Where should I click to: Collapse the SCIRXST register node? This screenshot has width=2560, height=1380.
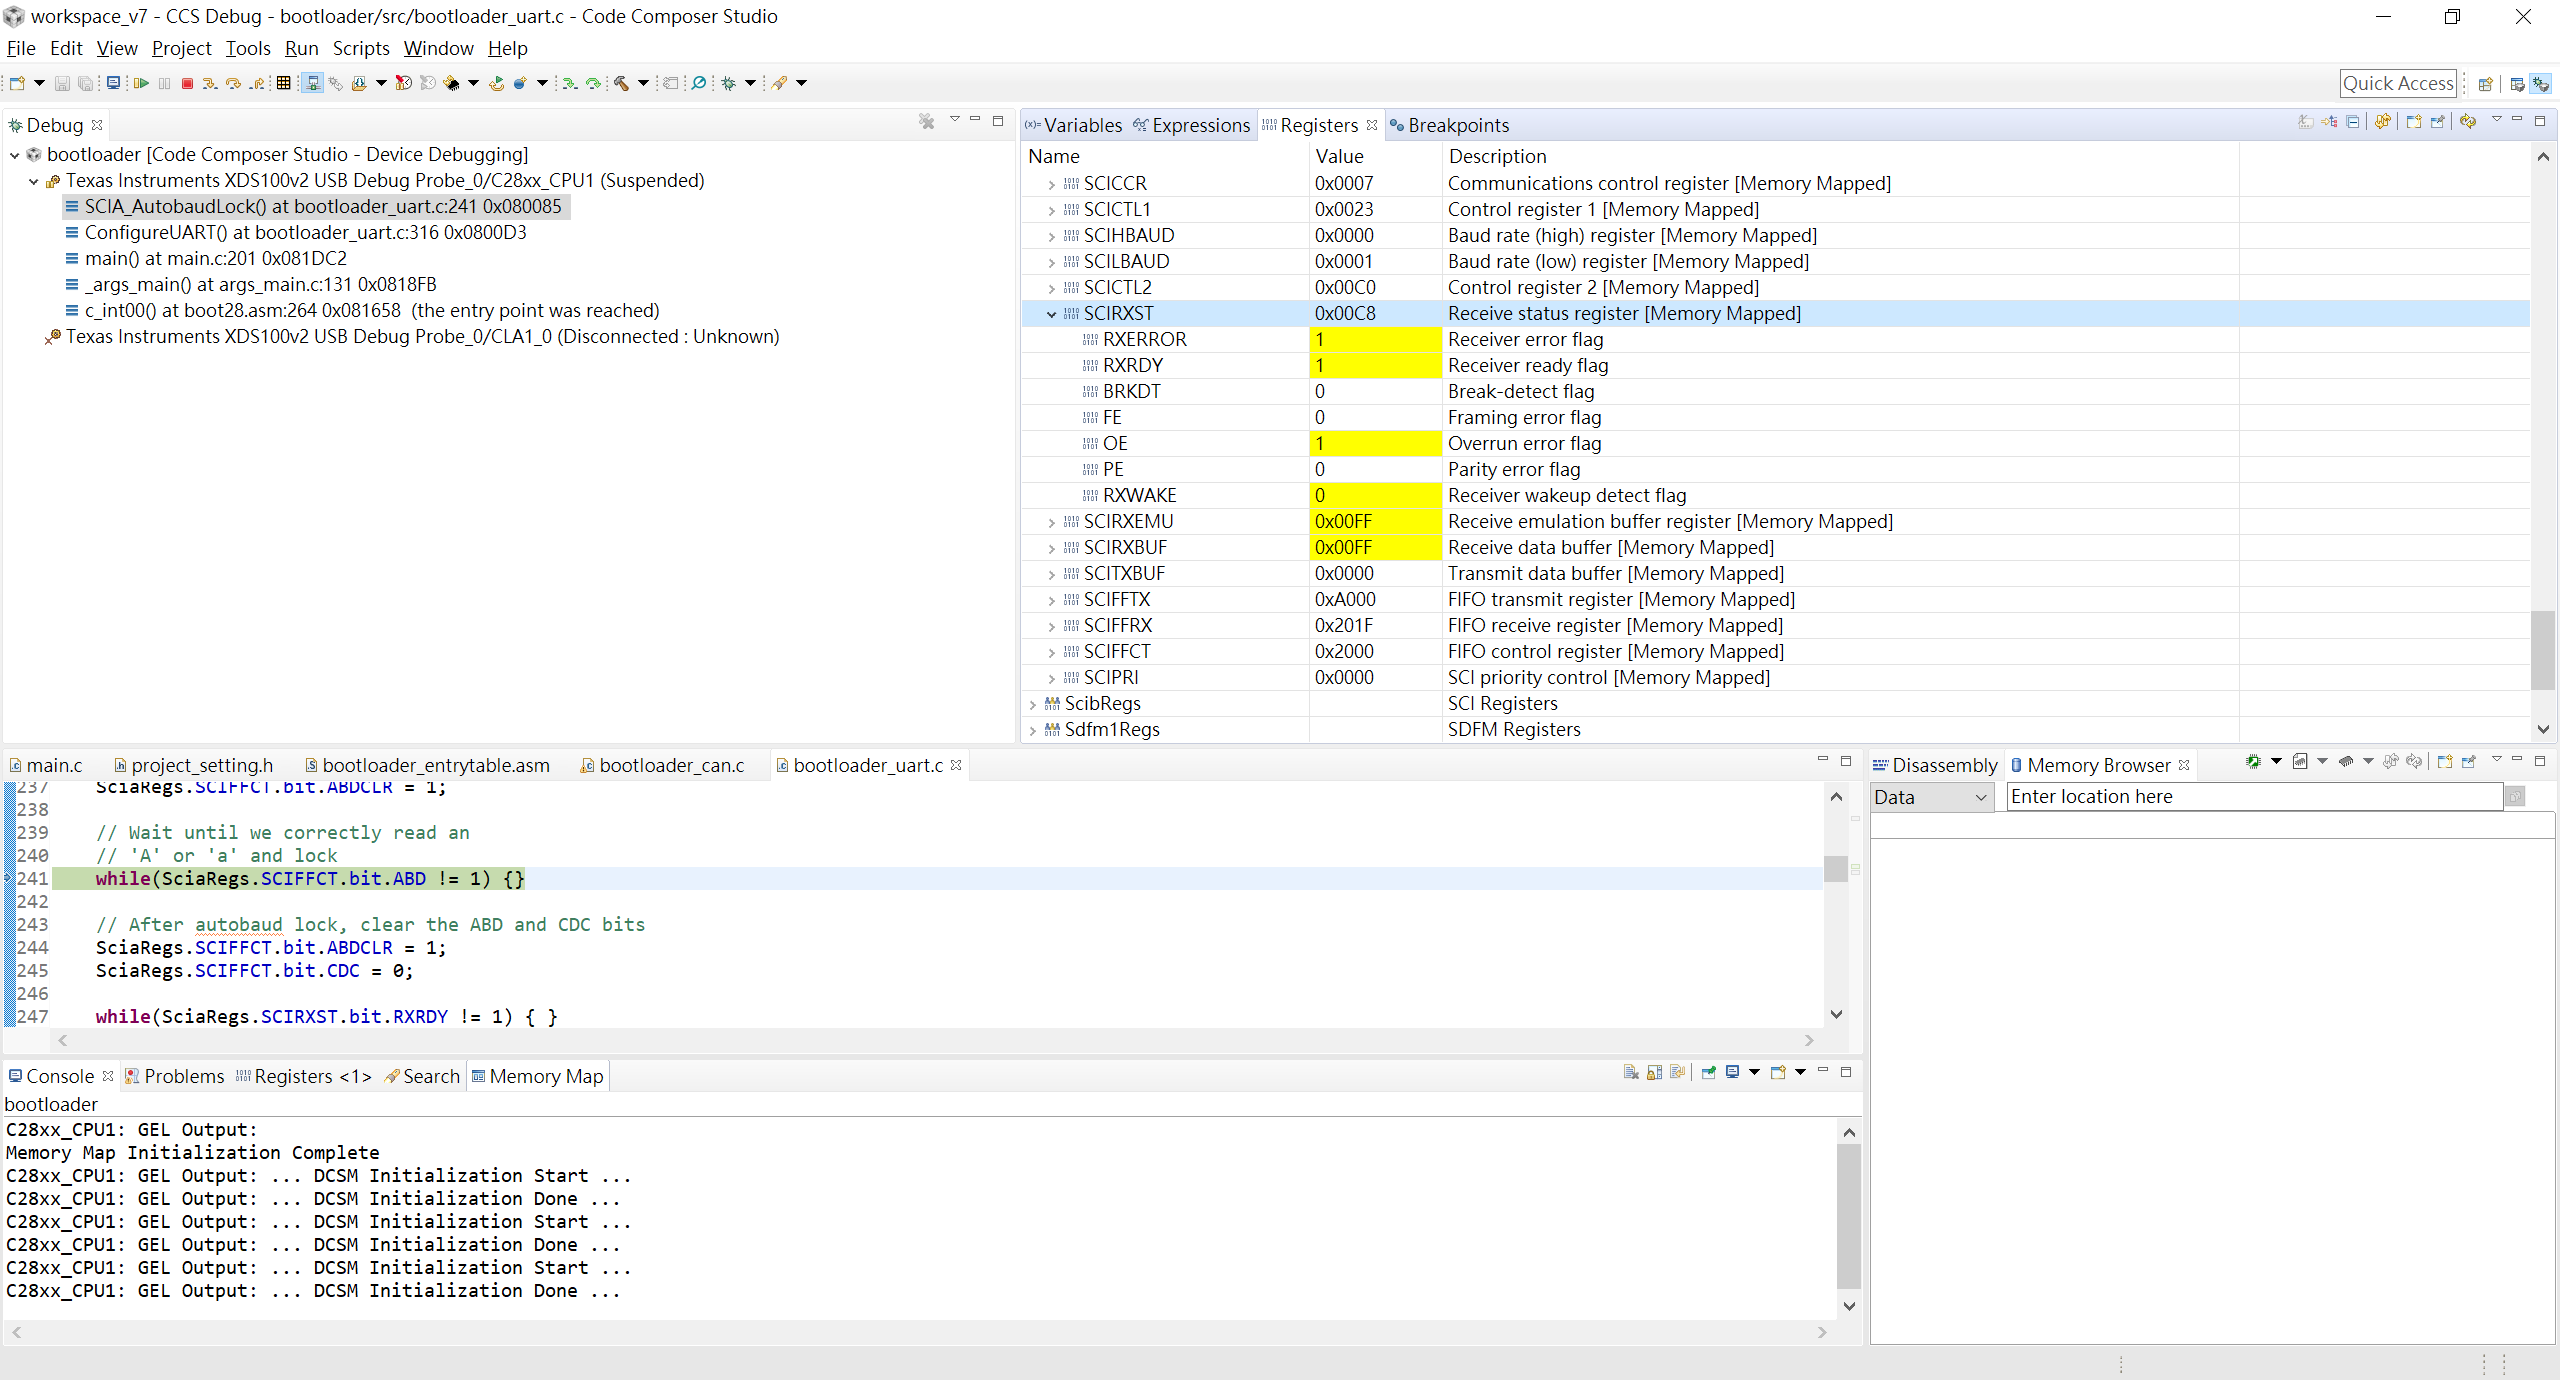pyautogui.click(x=1051, y=314)
